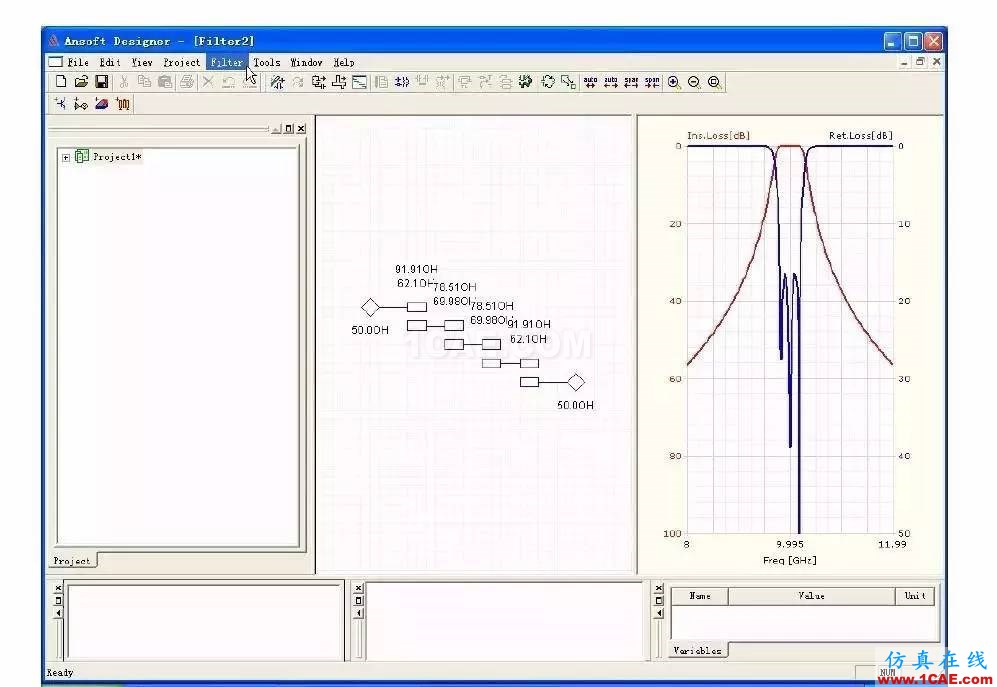Viewport: 997px width, 687px height.
Task: Open the File menu
Action: tap(78, 62)
